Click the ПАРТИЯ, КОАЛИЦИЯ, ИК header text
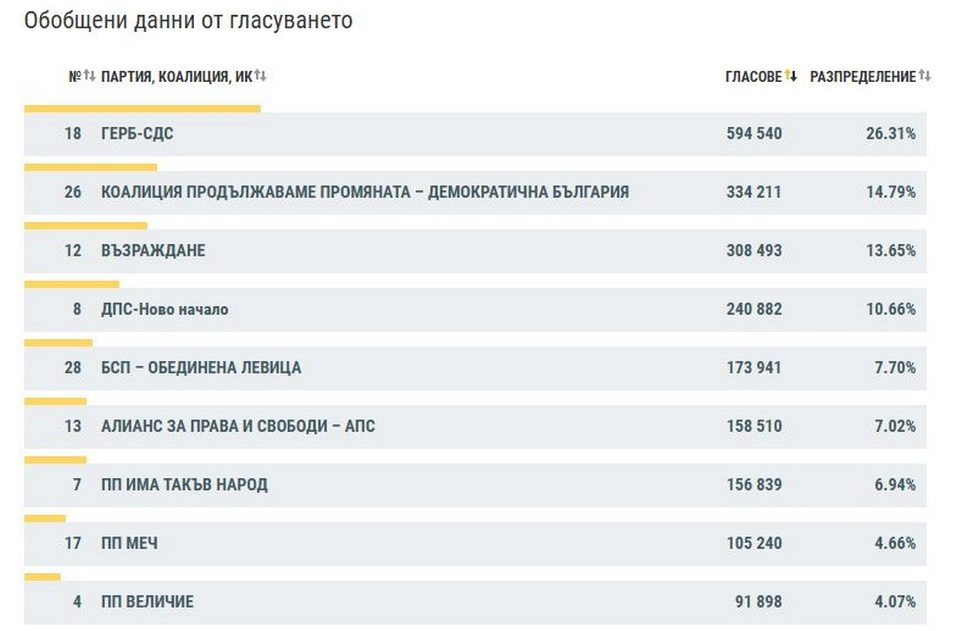 tap(176, 77)
